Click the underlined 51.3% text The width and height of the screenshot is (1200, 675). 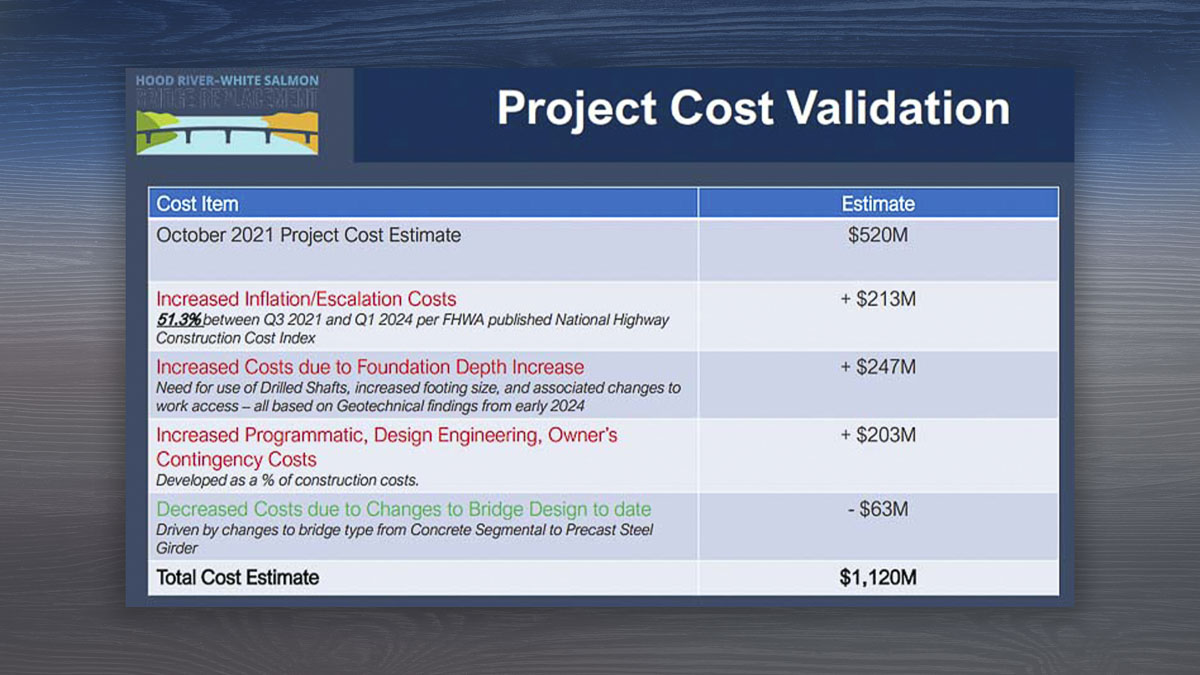click(179, 320)
